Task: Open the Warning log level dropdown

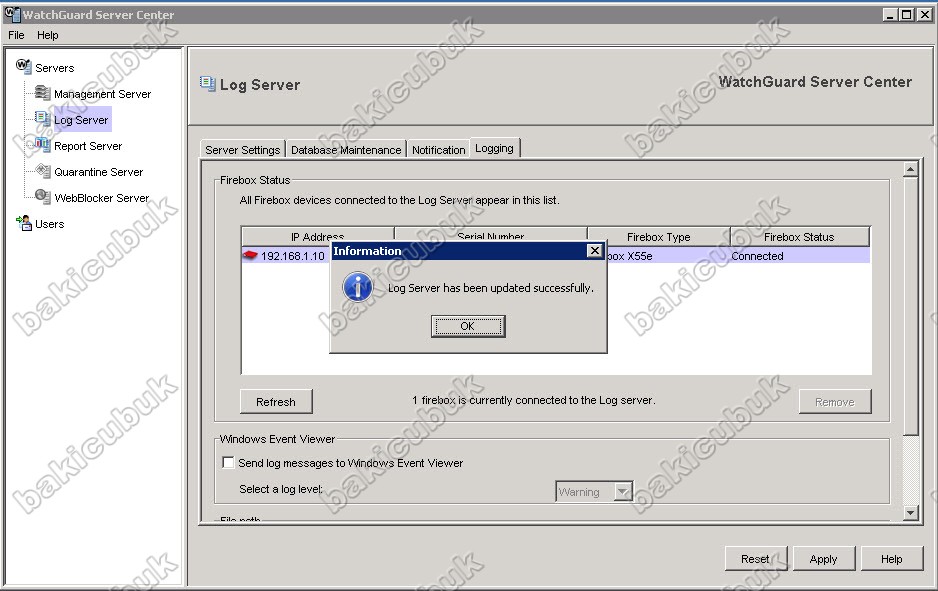Action: (x=623, y=492)
